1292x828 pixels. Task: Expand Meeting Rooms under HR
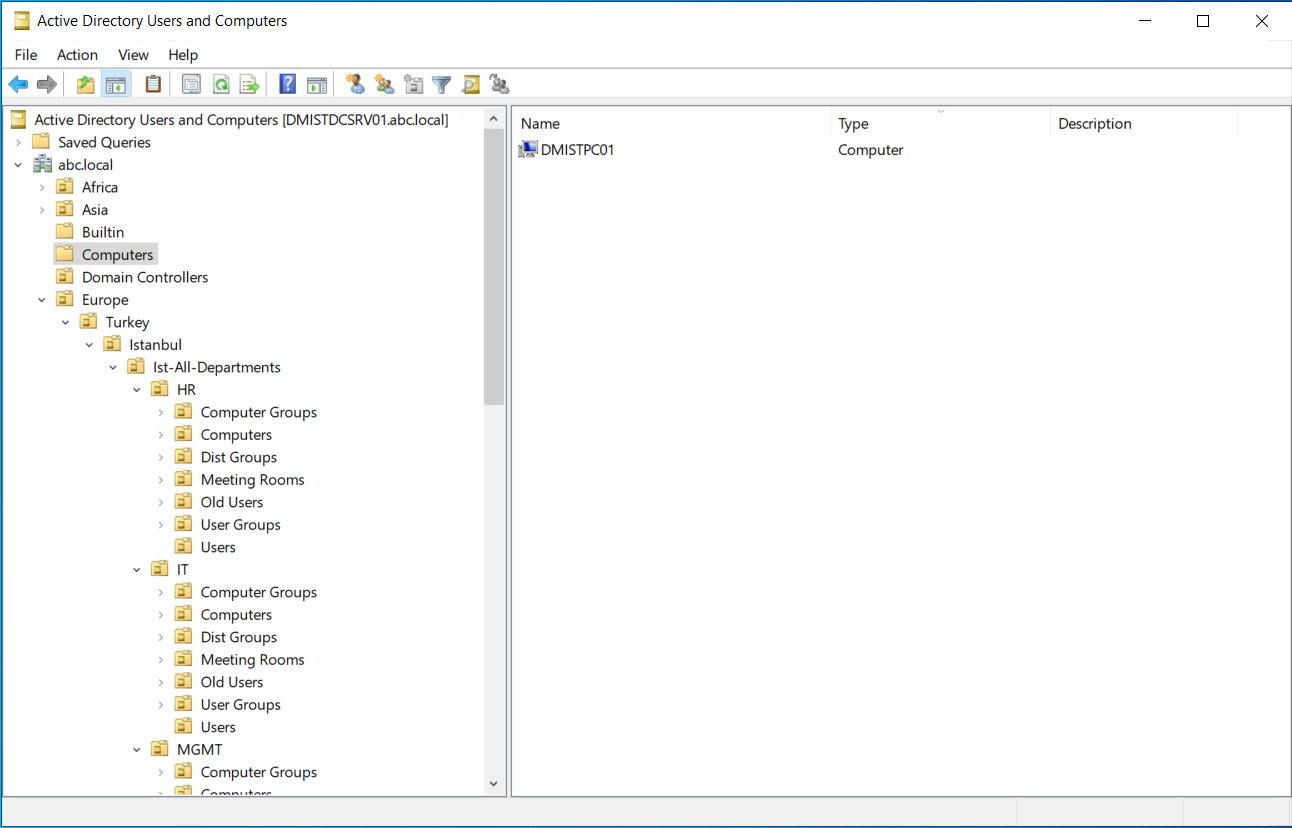click(161, 480)
